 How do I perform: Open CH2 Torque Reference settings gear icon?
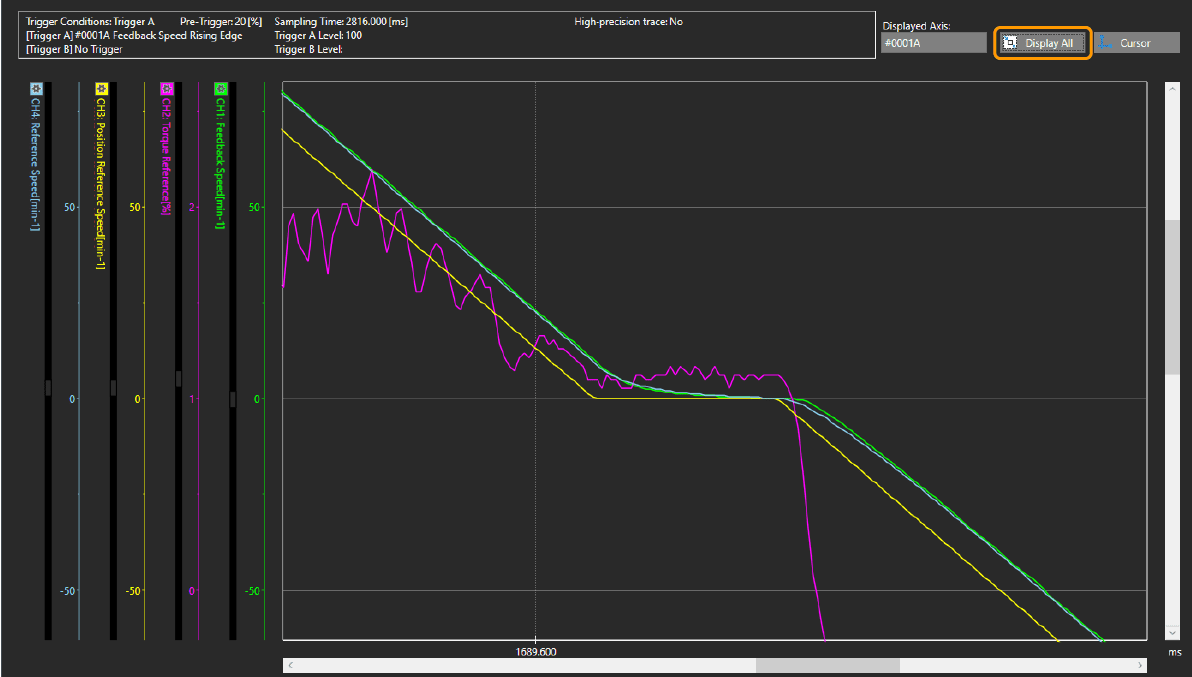(x=167, y=89)
